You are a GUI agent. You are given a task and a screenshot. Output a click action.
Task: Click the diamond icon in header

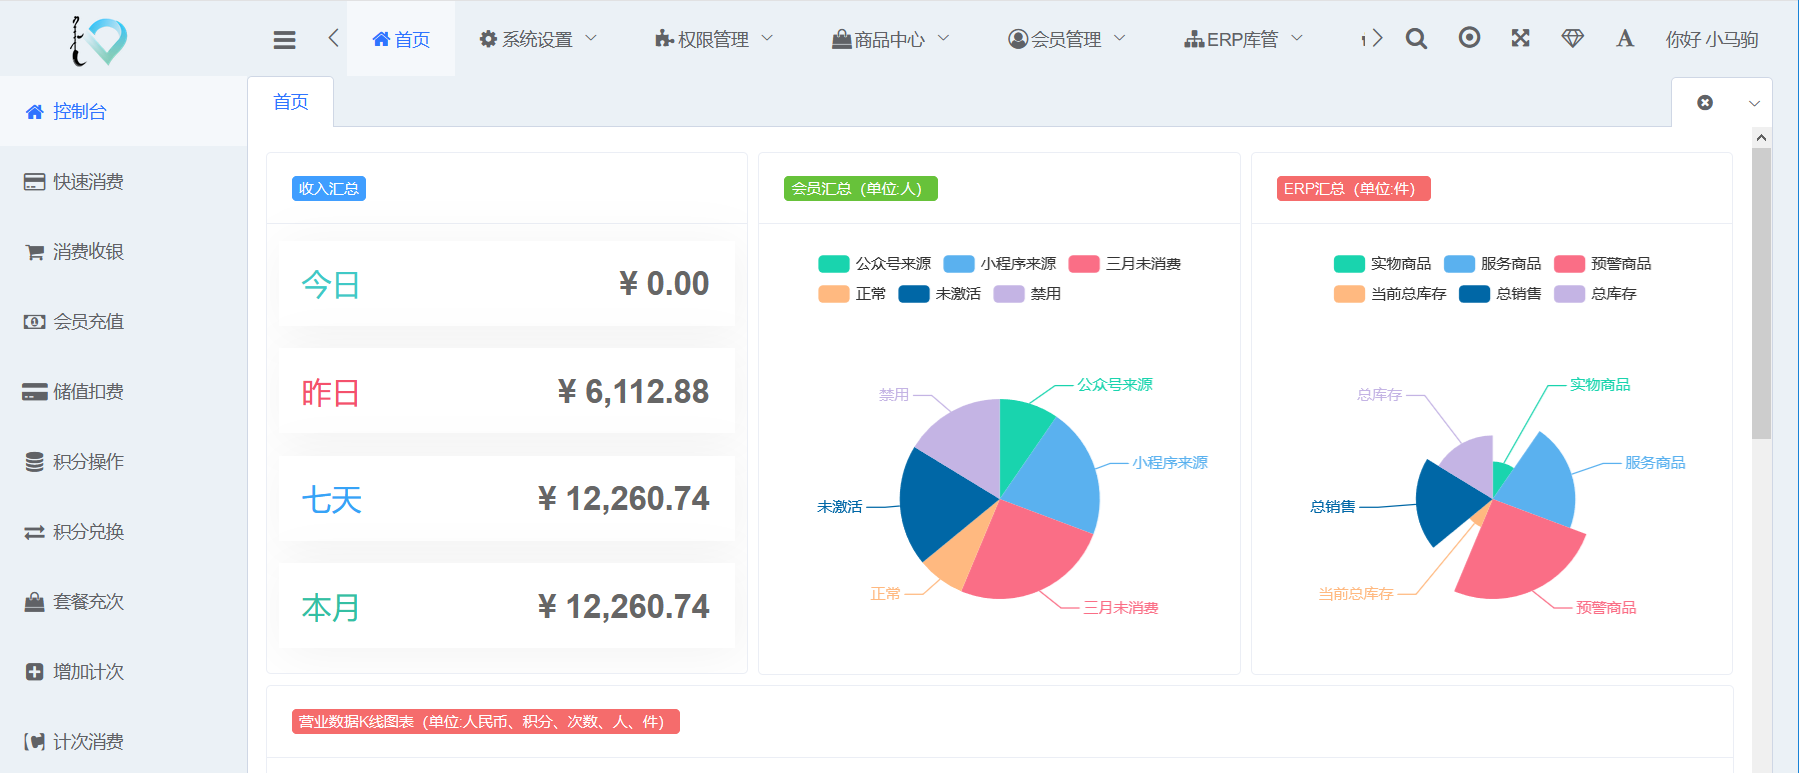point(1572,38)
